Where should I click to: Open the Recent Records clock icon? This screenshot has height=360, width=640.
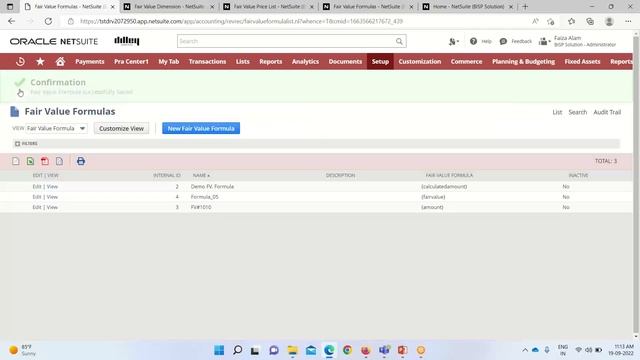point(20,62)
